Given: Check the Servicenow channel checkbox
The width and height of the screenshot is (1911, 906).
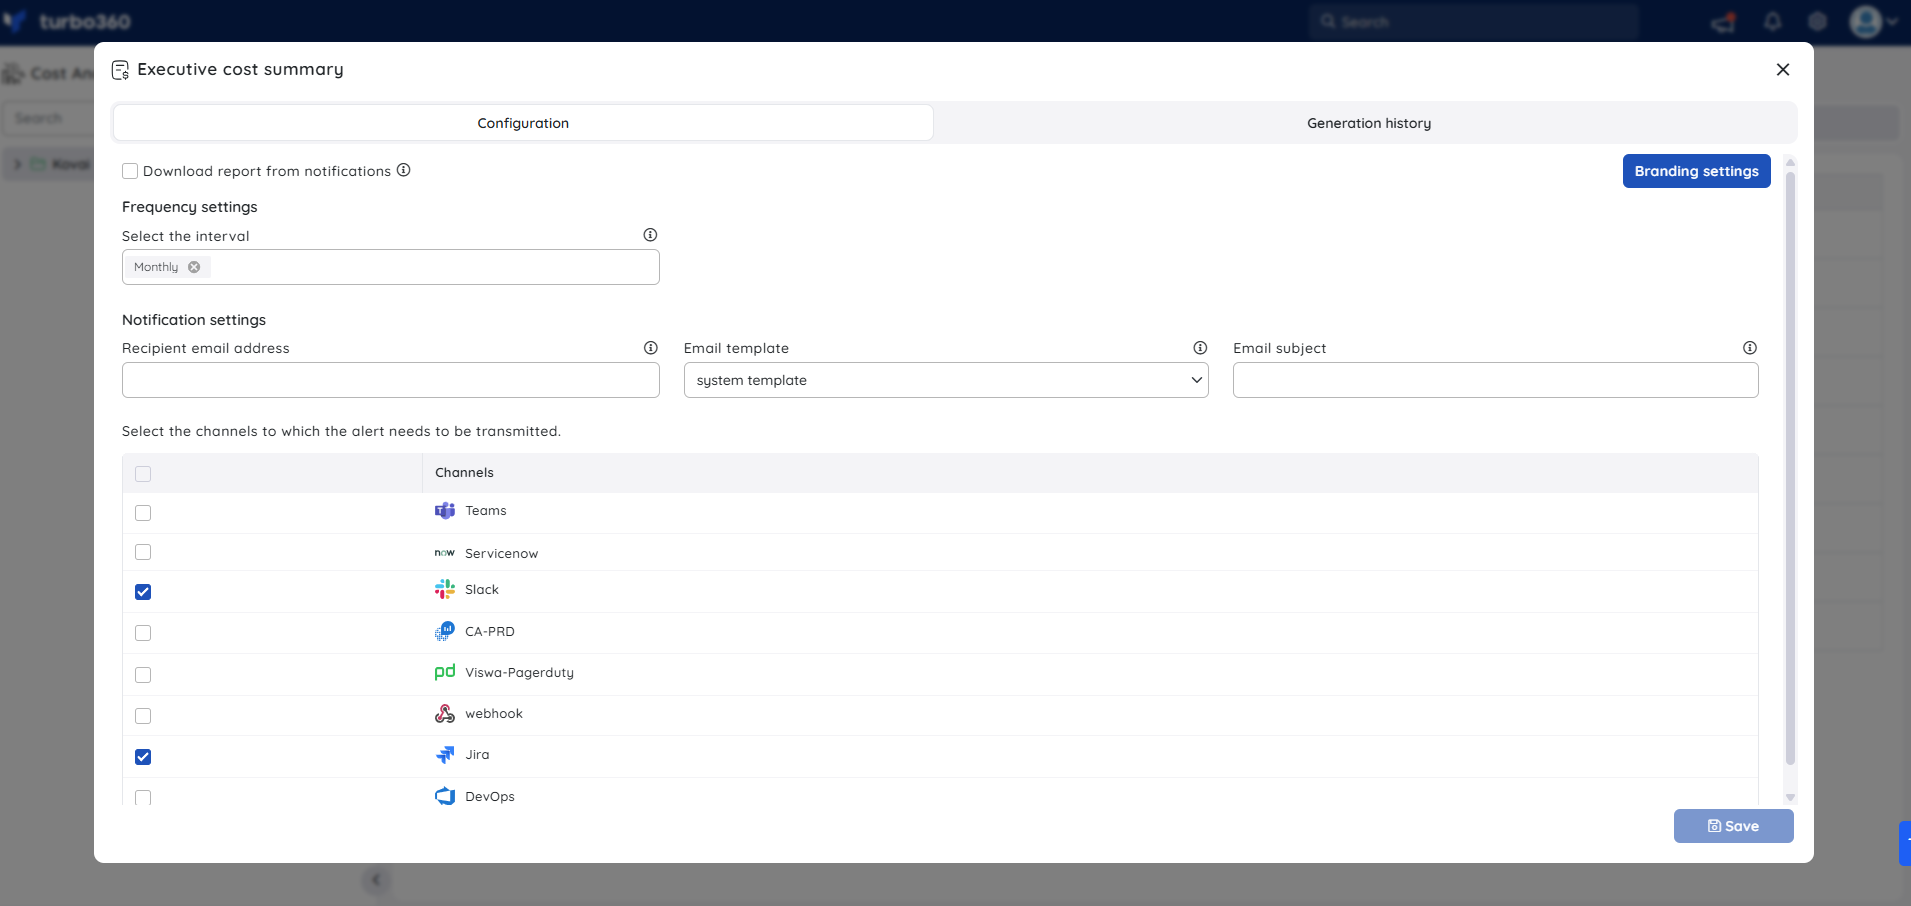Looking at the screenshot, I should [143, 552].
